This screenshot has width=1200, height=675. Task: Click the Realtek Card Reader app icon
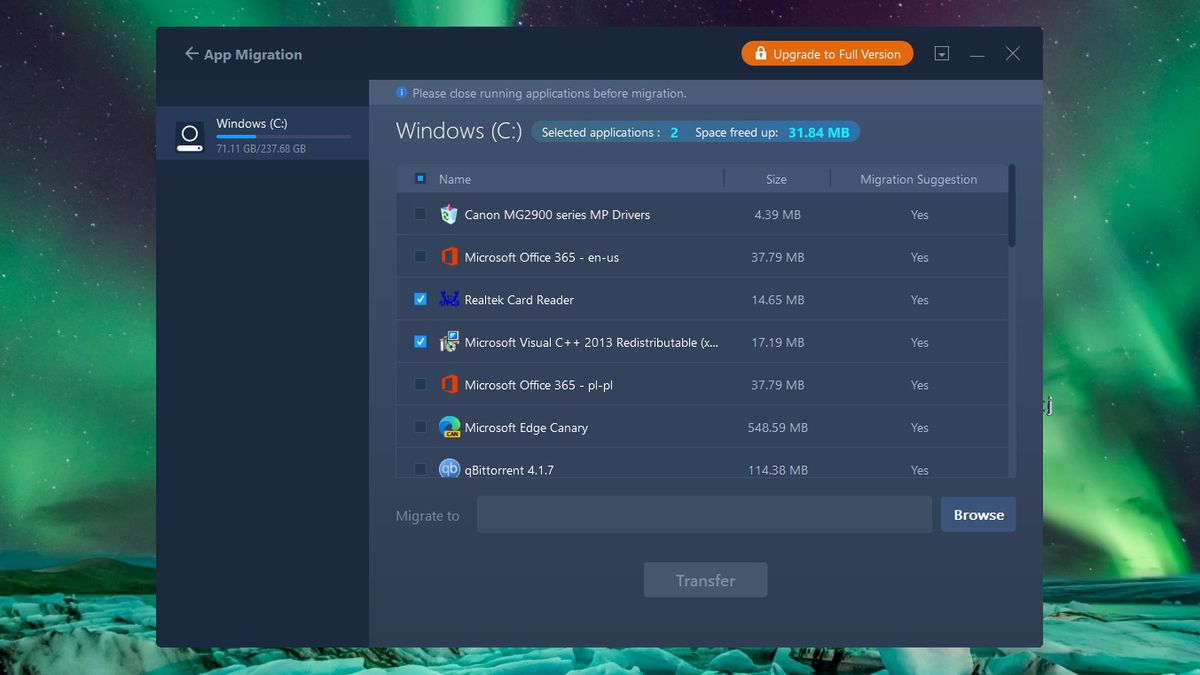point(450,299)
